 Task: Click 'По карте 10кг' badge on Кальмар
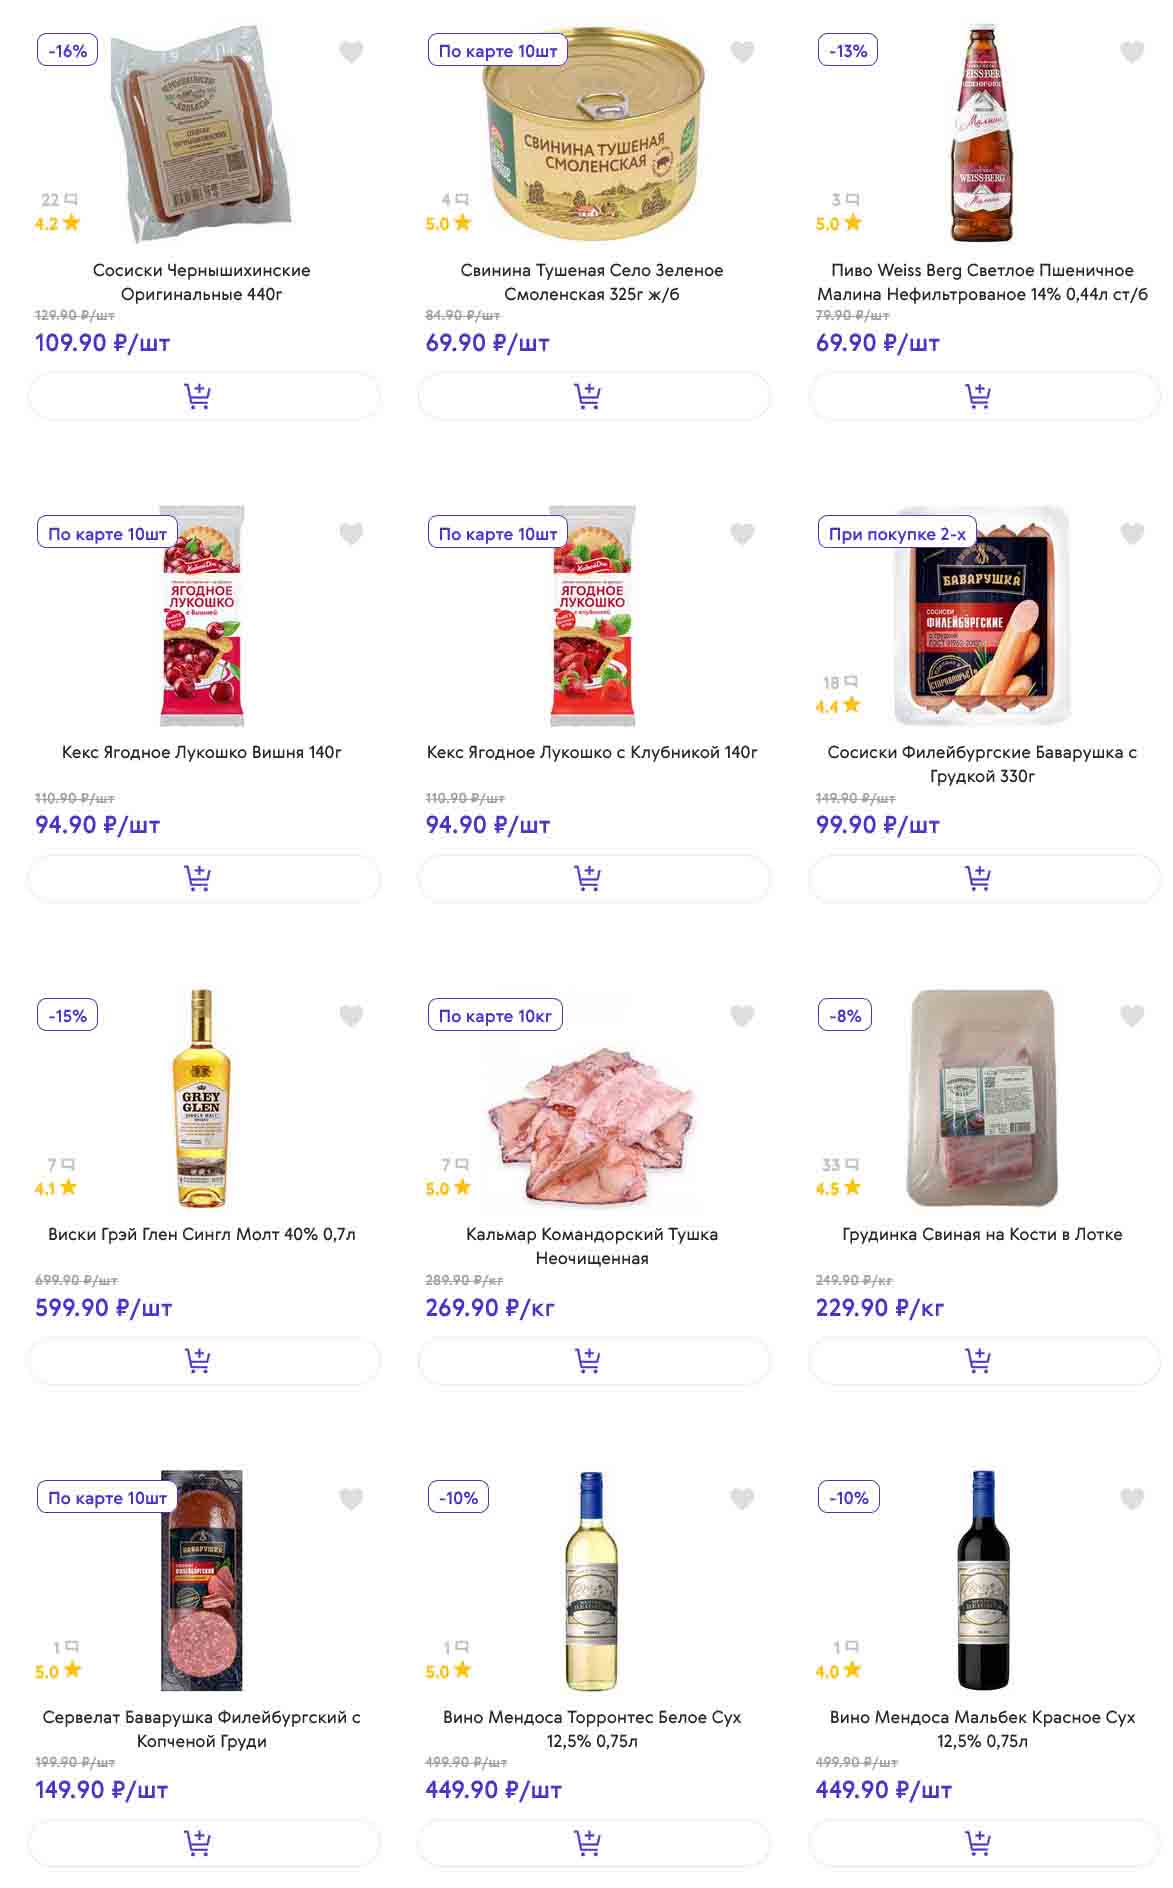[x=495, y=1016]
